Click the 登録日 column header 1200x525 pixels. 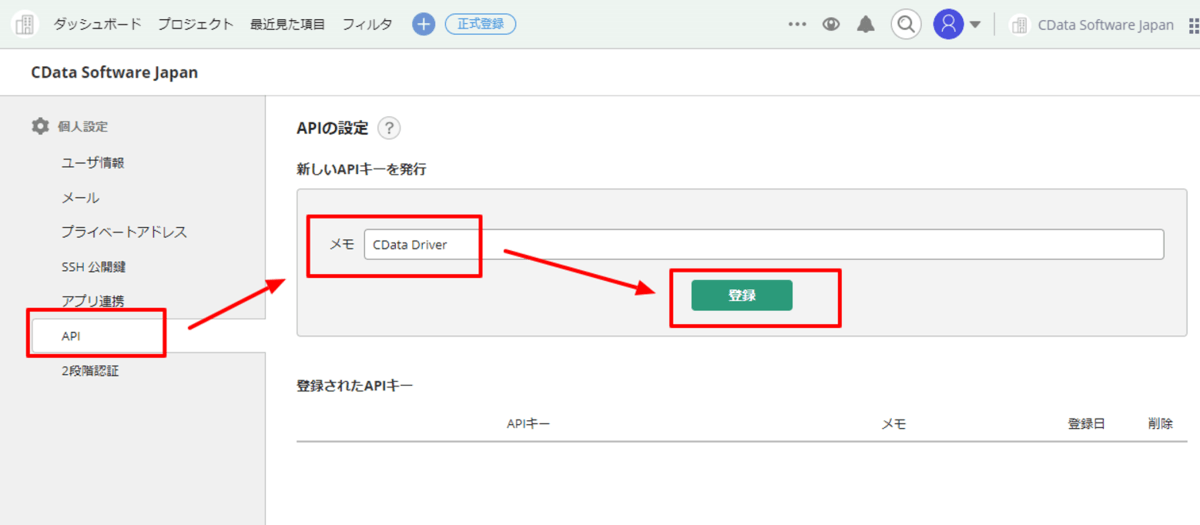click(1086, 424)
